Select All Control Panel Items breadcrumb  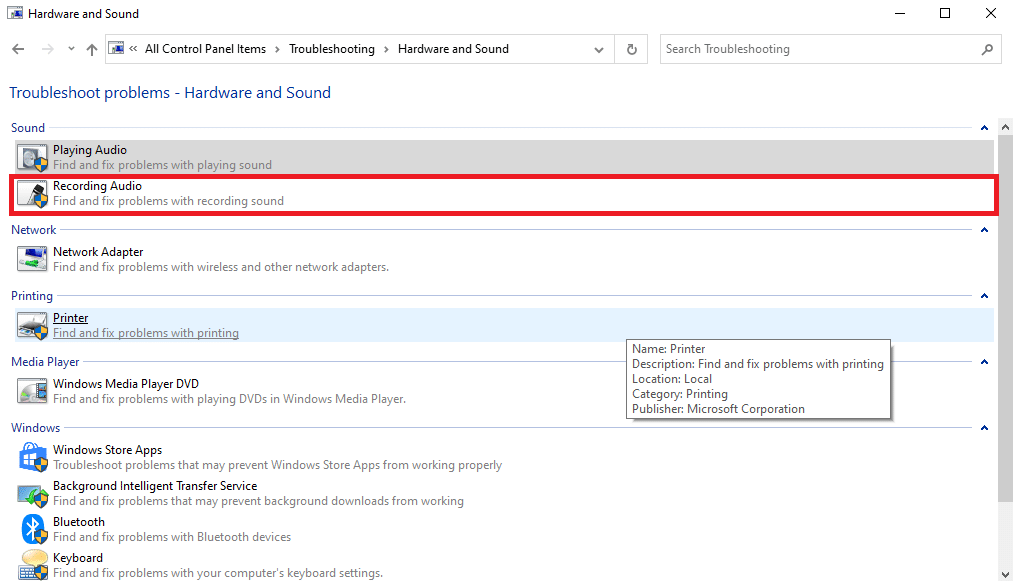click(205, 49)
